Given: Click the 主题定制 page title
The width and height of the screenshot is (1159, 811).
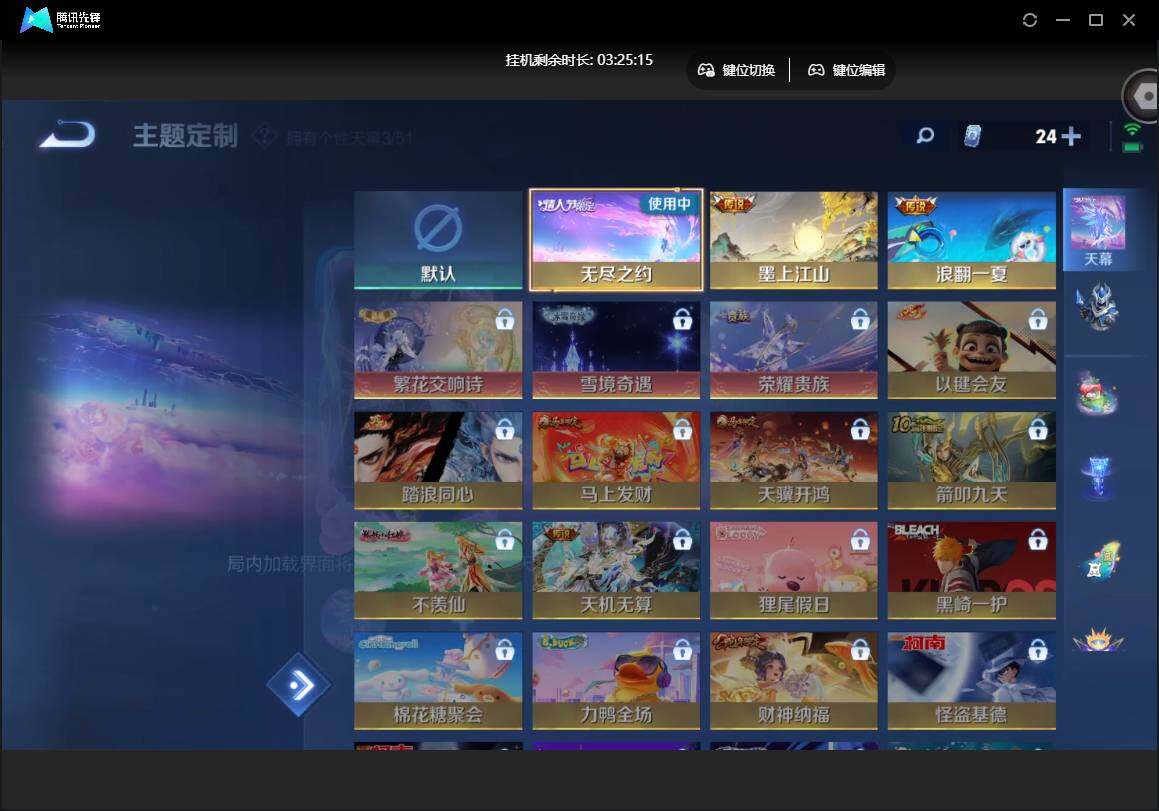Looking at the screenshot, I should [186, 136].
